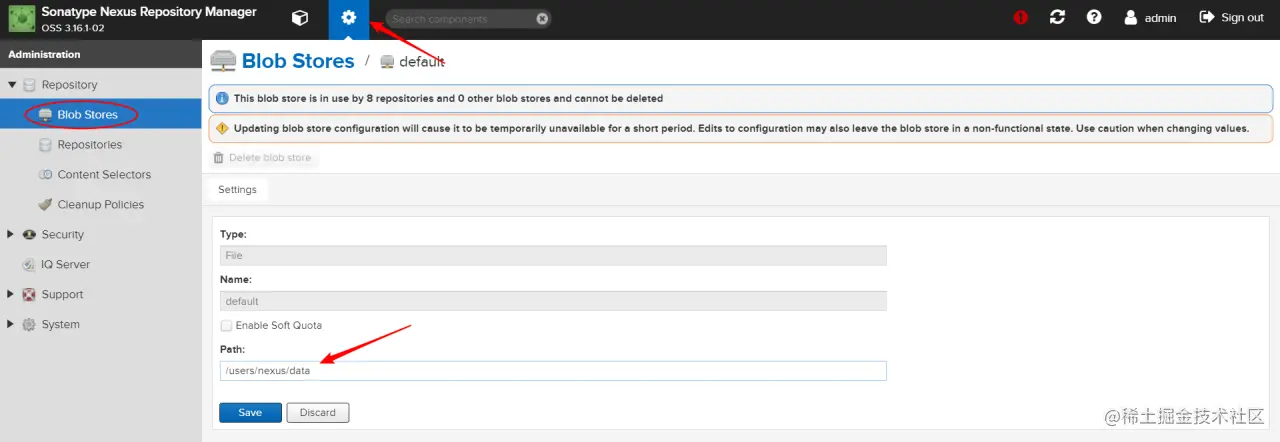Open the help question mark icon
Screen dimensions: 1280x442
(x=1094, y=18)
